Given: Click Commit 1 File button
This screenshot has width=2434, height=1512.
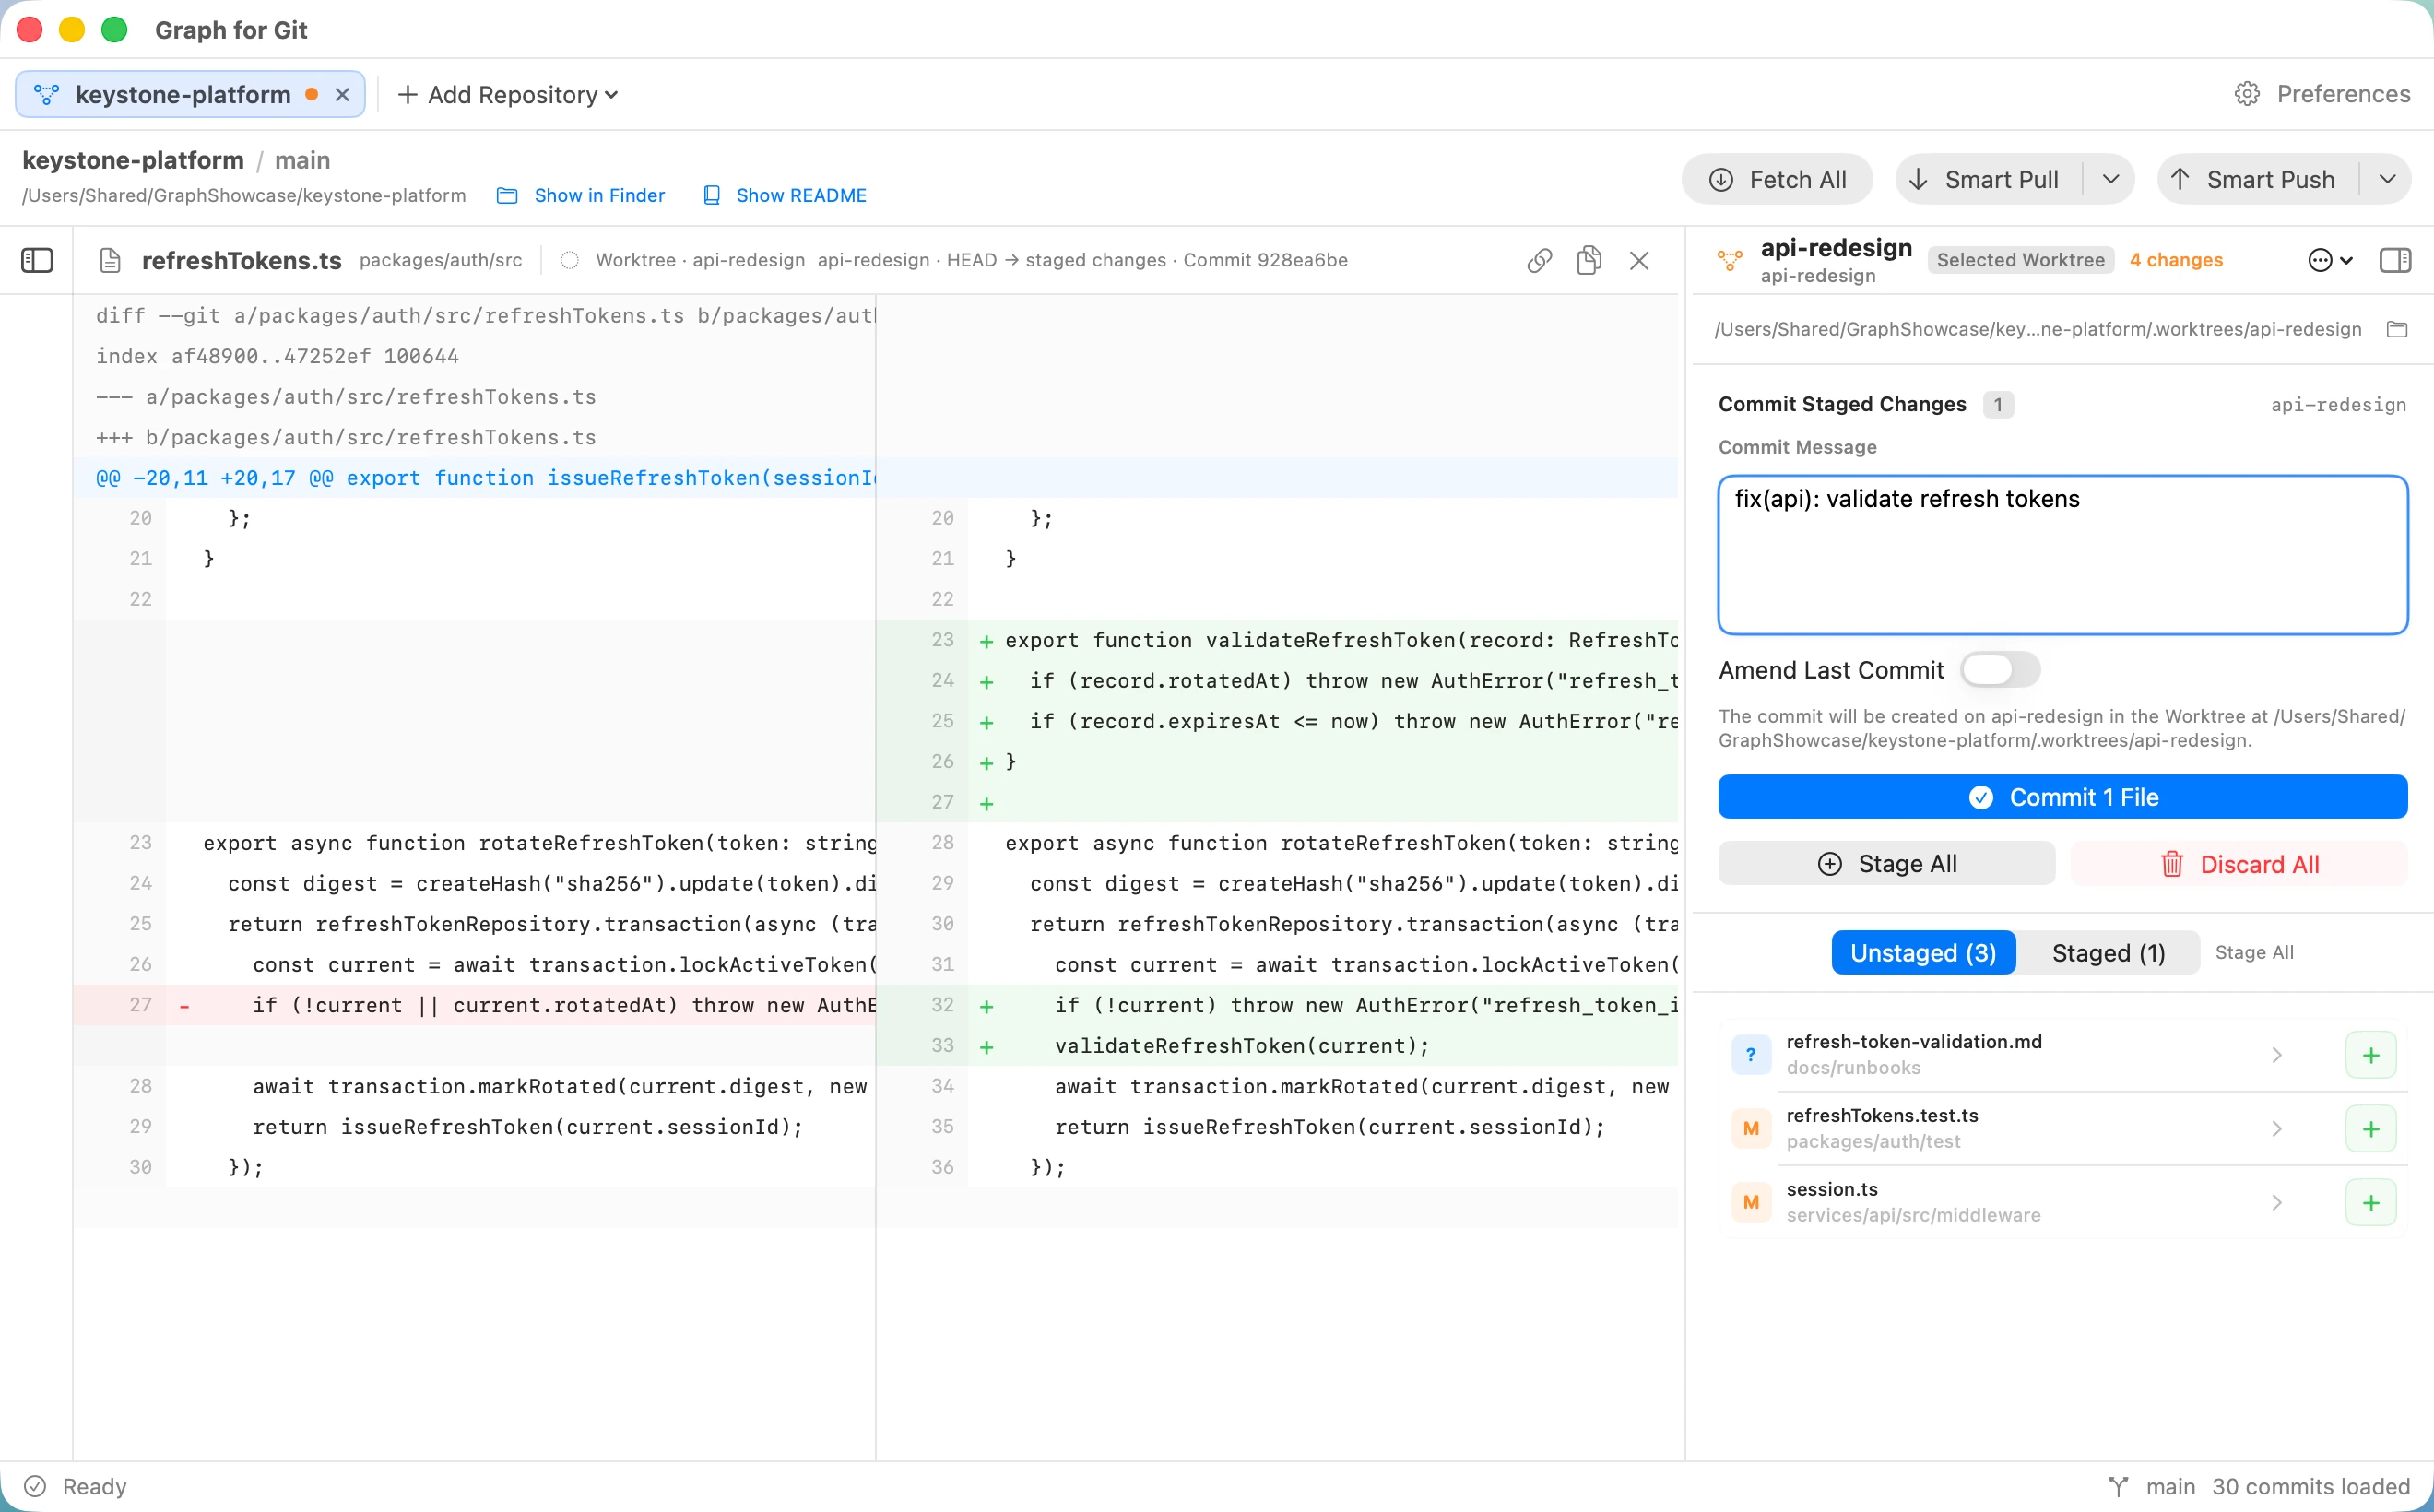Looking at the screenshot, I should [x=2062, y=797].
